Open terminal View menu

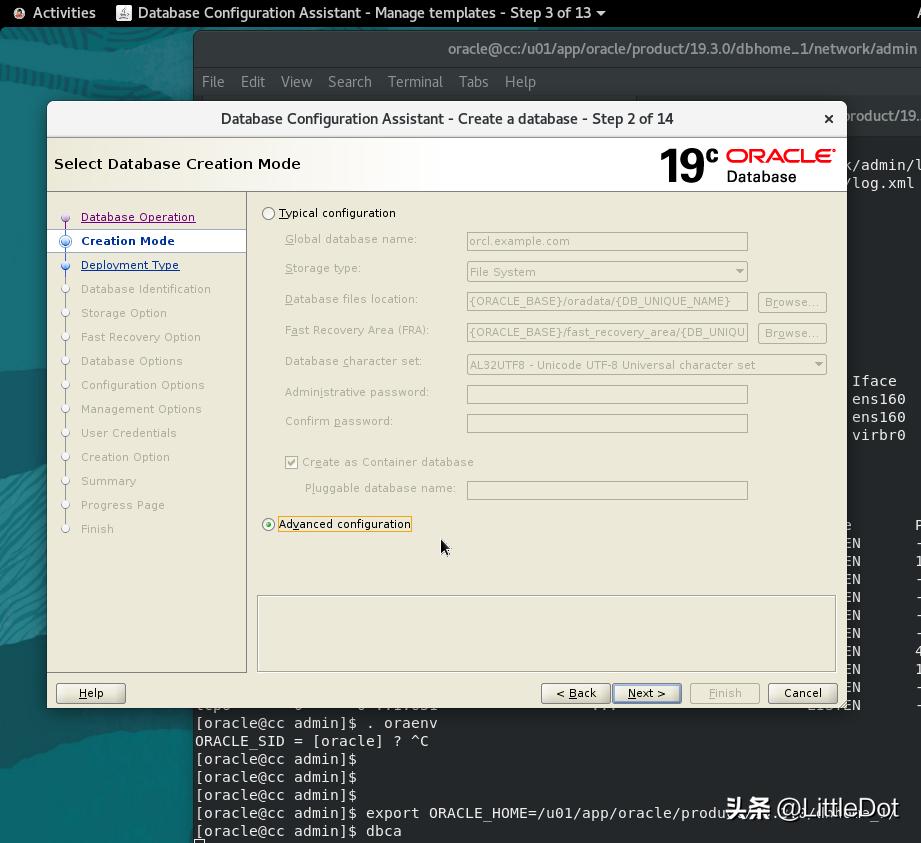pyautogui.click(x=296, y=82)
